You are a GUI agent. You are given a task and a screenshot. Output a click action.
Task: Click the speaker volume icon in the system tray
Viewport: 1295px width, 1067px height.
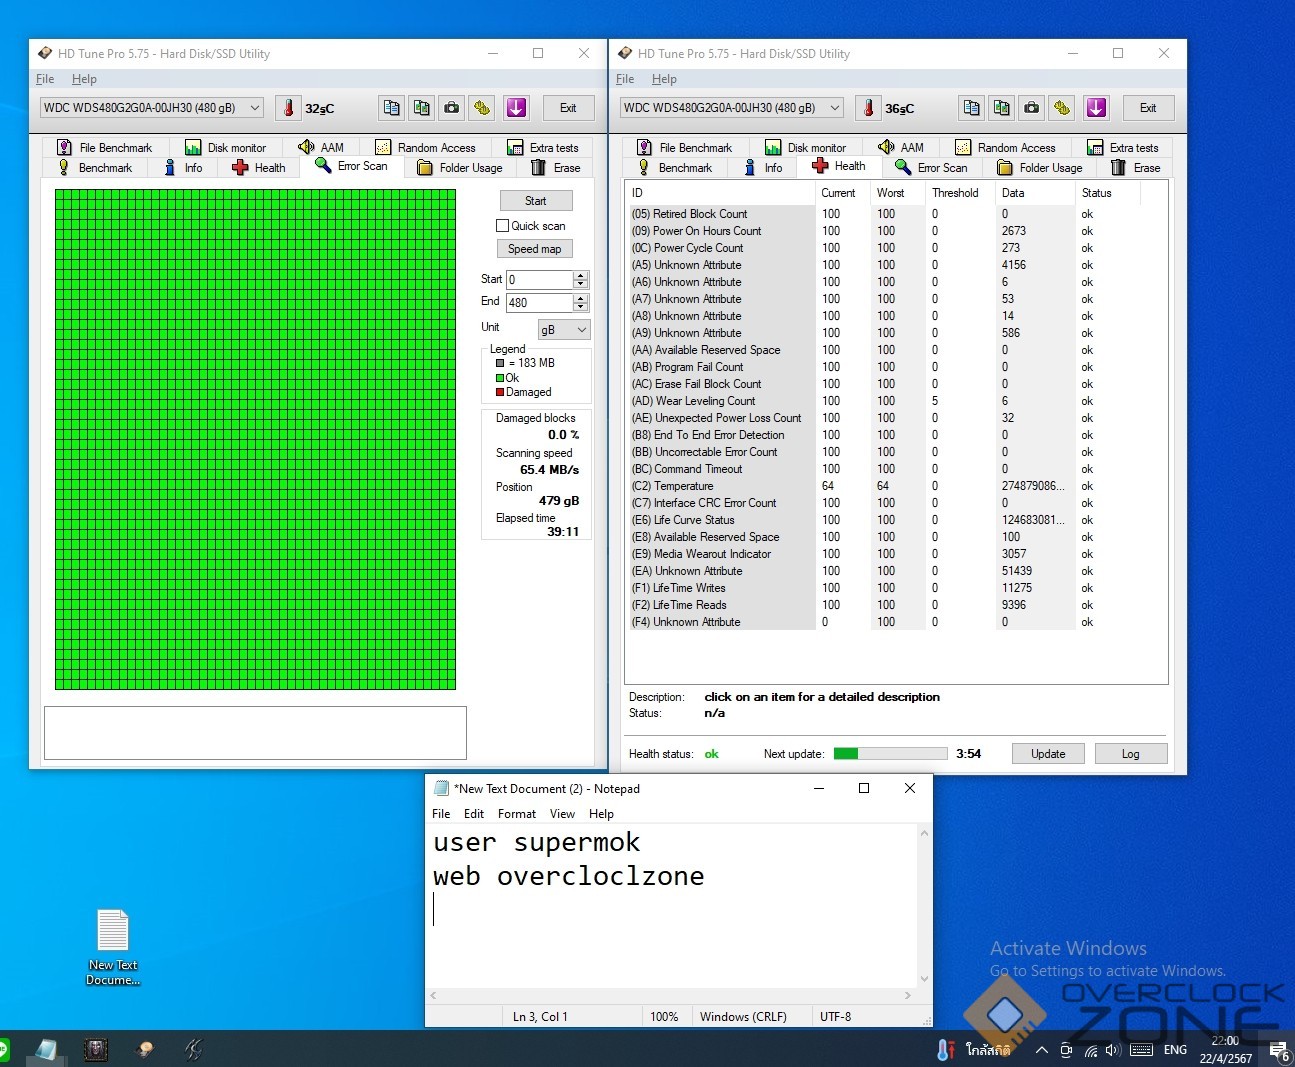(1113, 1050)
